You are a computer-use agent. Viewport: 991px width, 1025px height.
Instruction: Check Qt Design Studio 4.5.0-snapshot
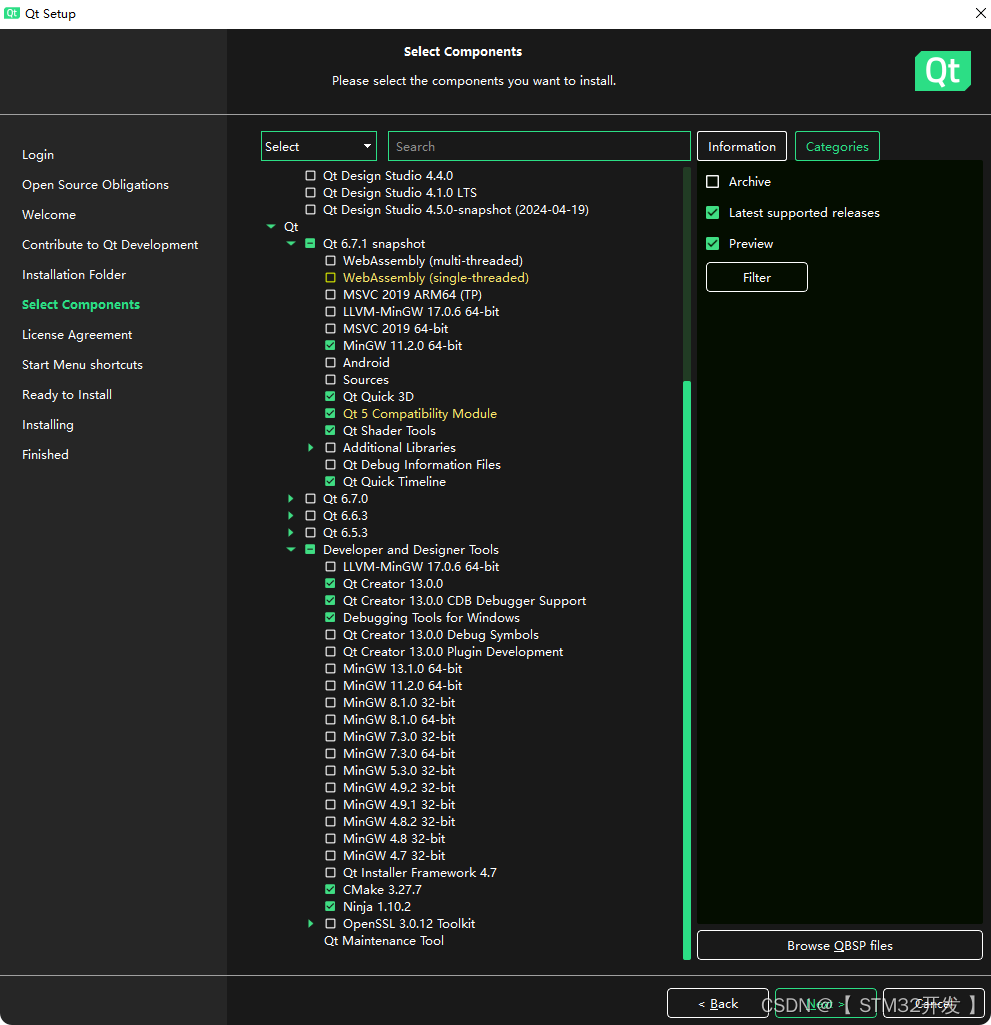[x=311, y=210]
